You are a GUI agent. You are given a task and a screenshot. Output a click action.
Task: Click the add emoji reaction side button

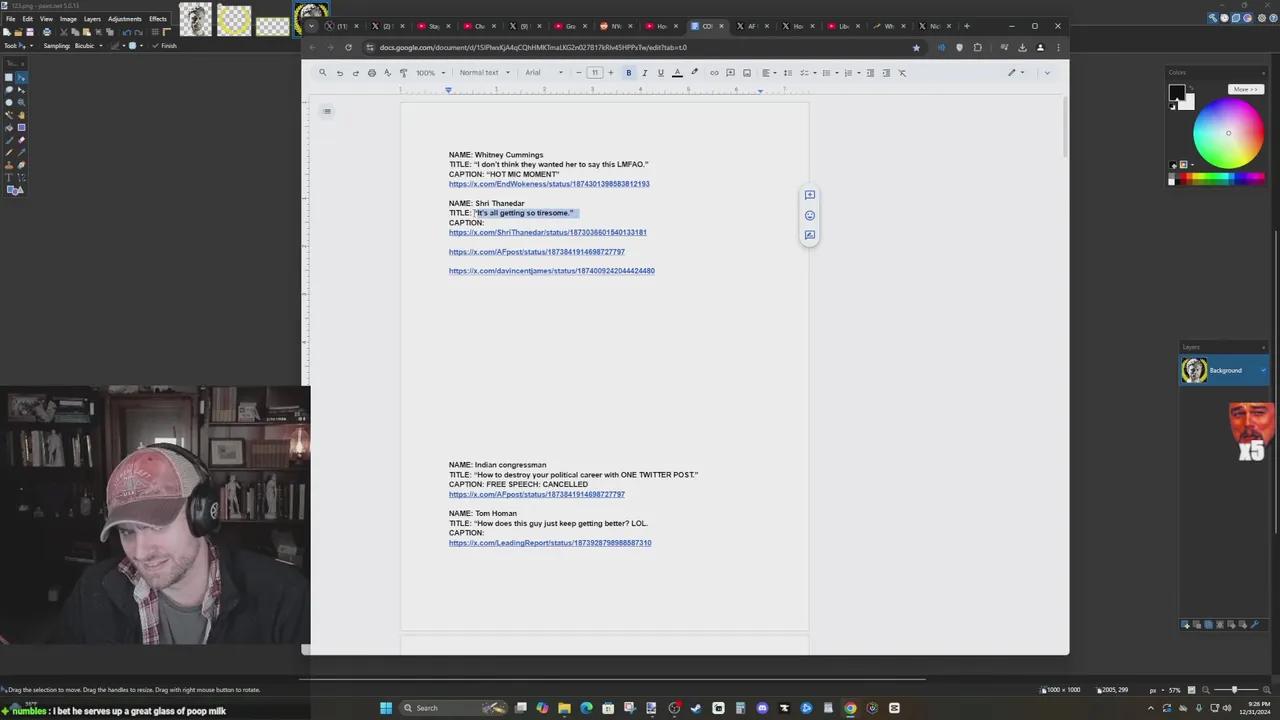[810, 215]
